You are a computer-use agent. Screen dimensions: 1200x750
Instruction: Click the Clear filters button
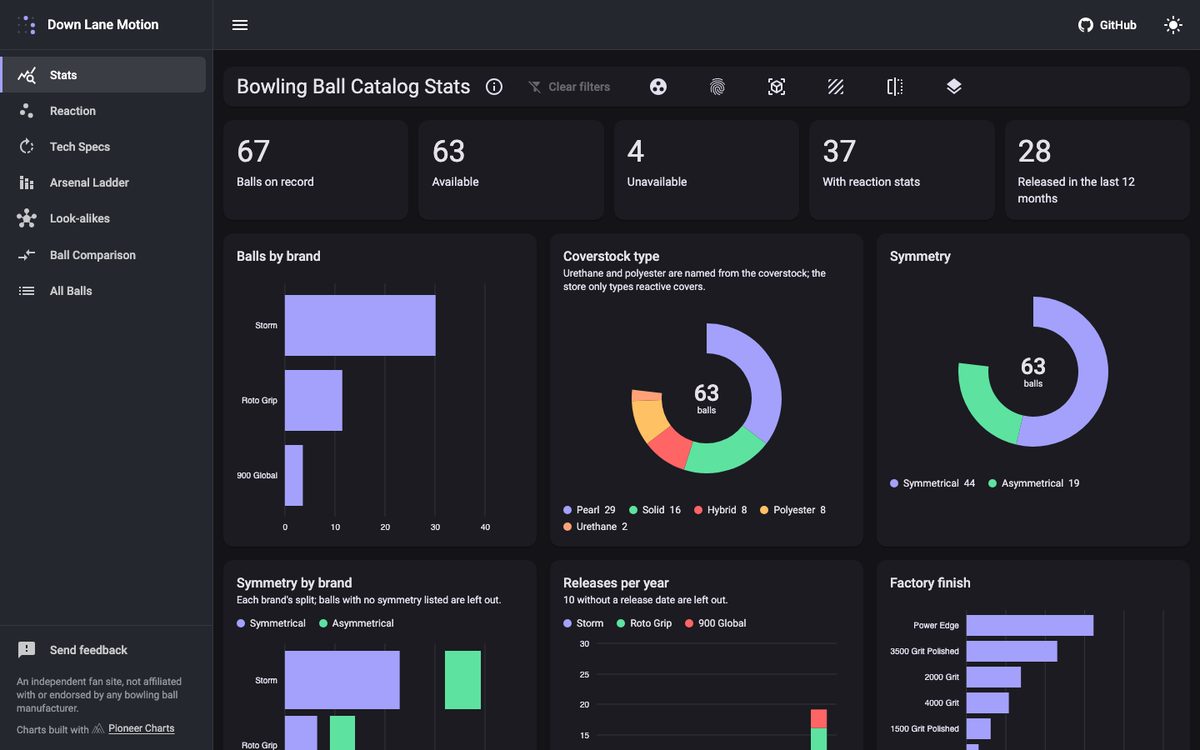[x=569, y=87]
